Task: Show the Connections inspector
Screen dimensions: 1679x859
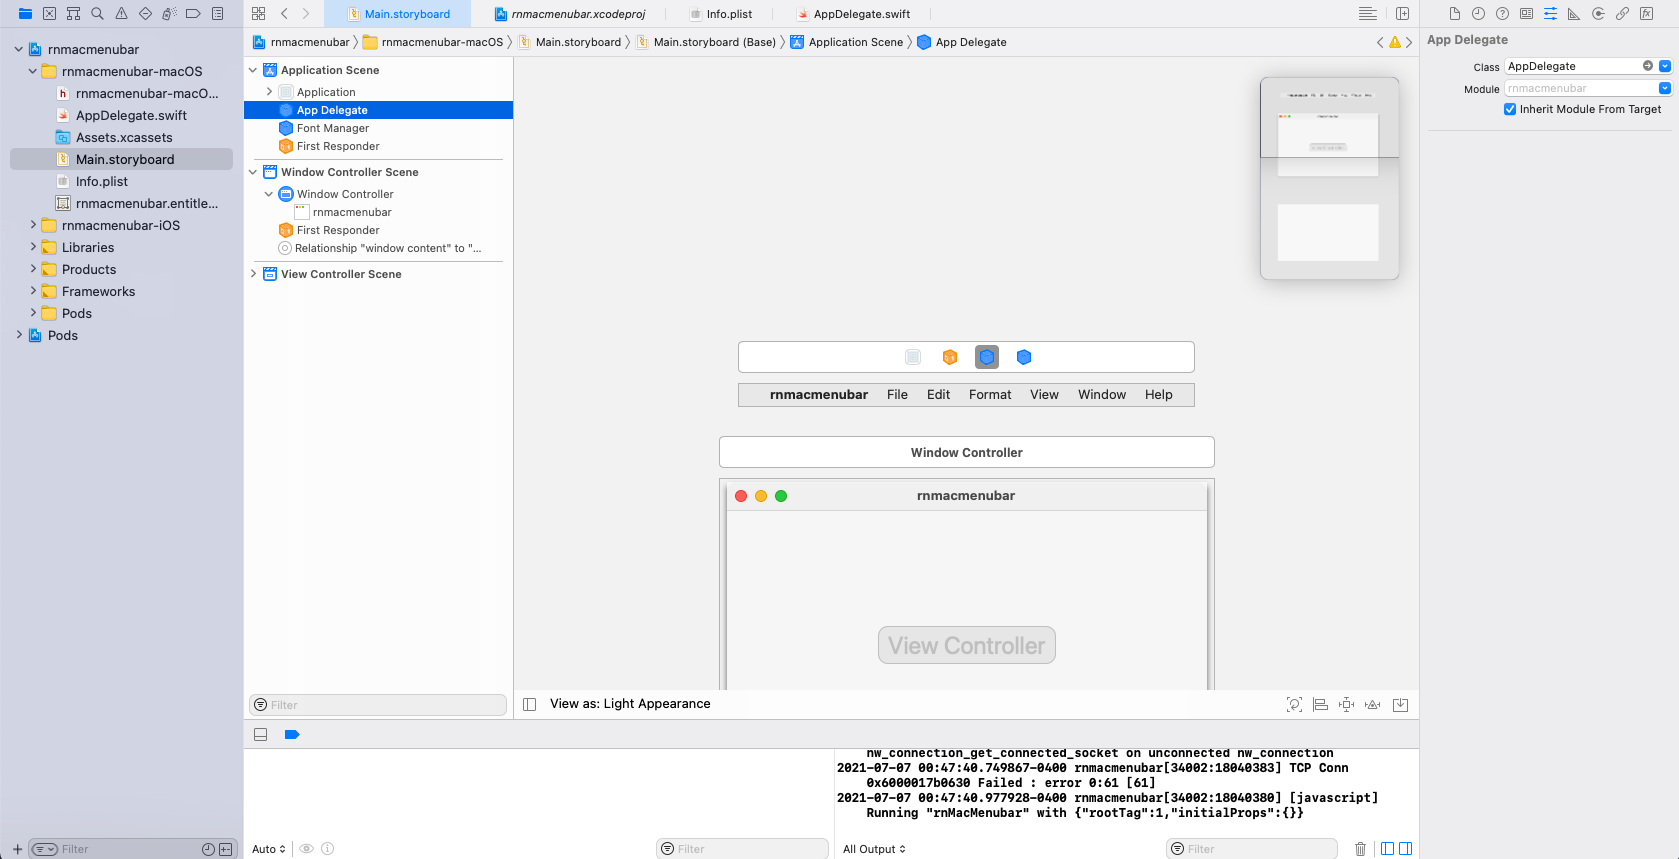Action: pos(1598,14)
